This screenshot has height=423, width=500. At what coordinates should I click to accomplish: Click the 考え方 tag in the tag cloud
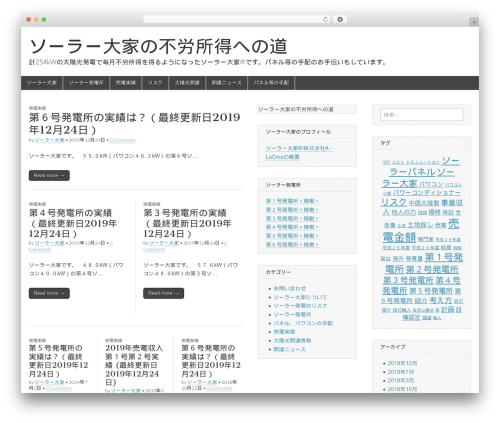point(440,300)
